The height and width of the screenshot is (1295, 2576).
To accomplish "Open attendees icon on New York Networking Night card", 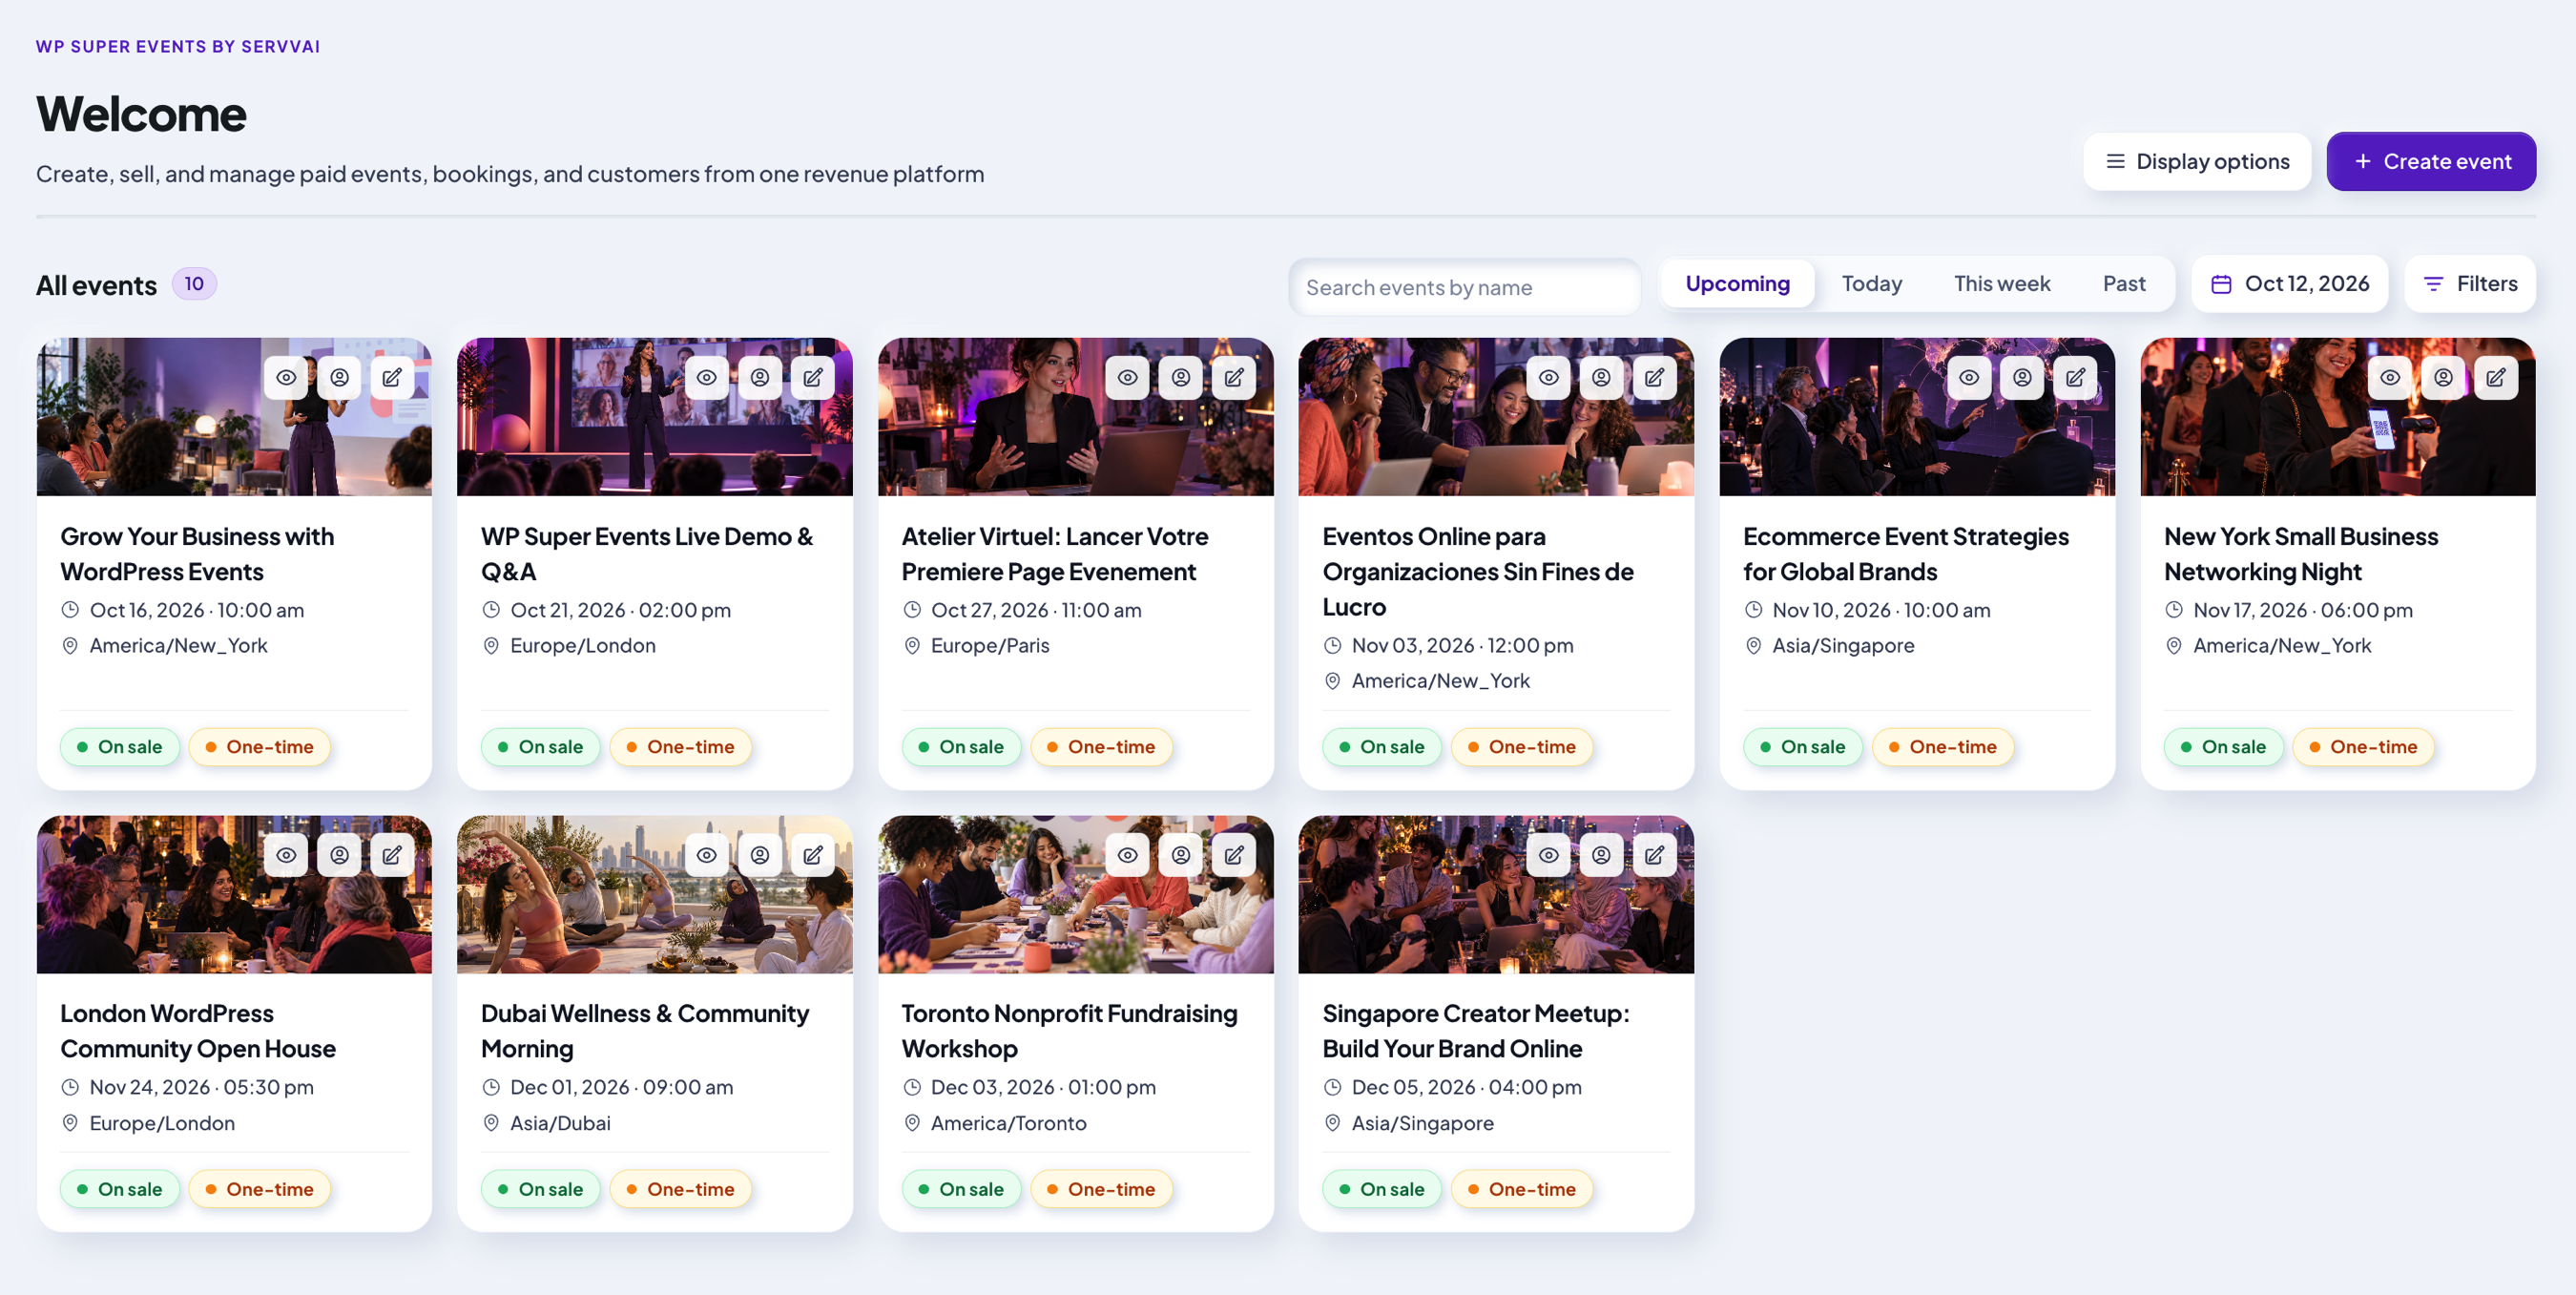I will (x=2444, y=378).
